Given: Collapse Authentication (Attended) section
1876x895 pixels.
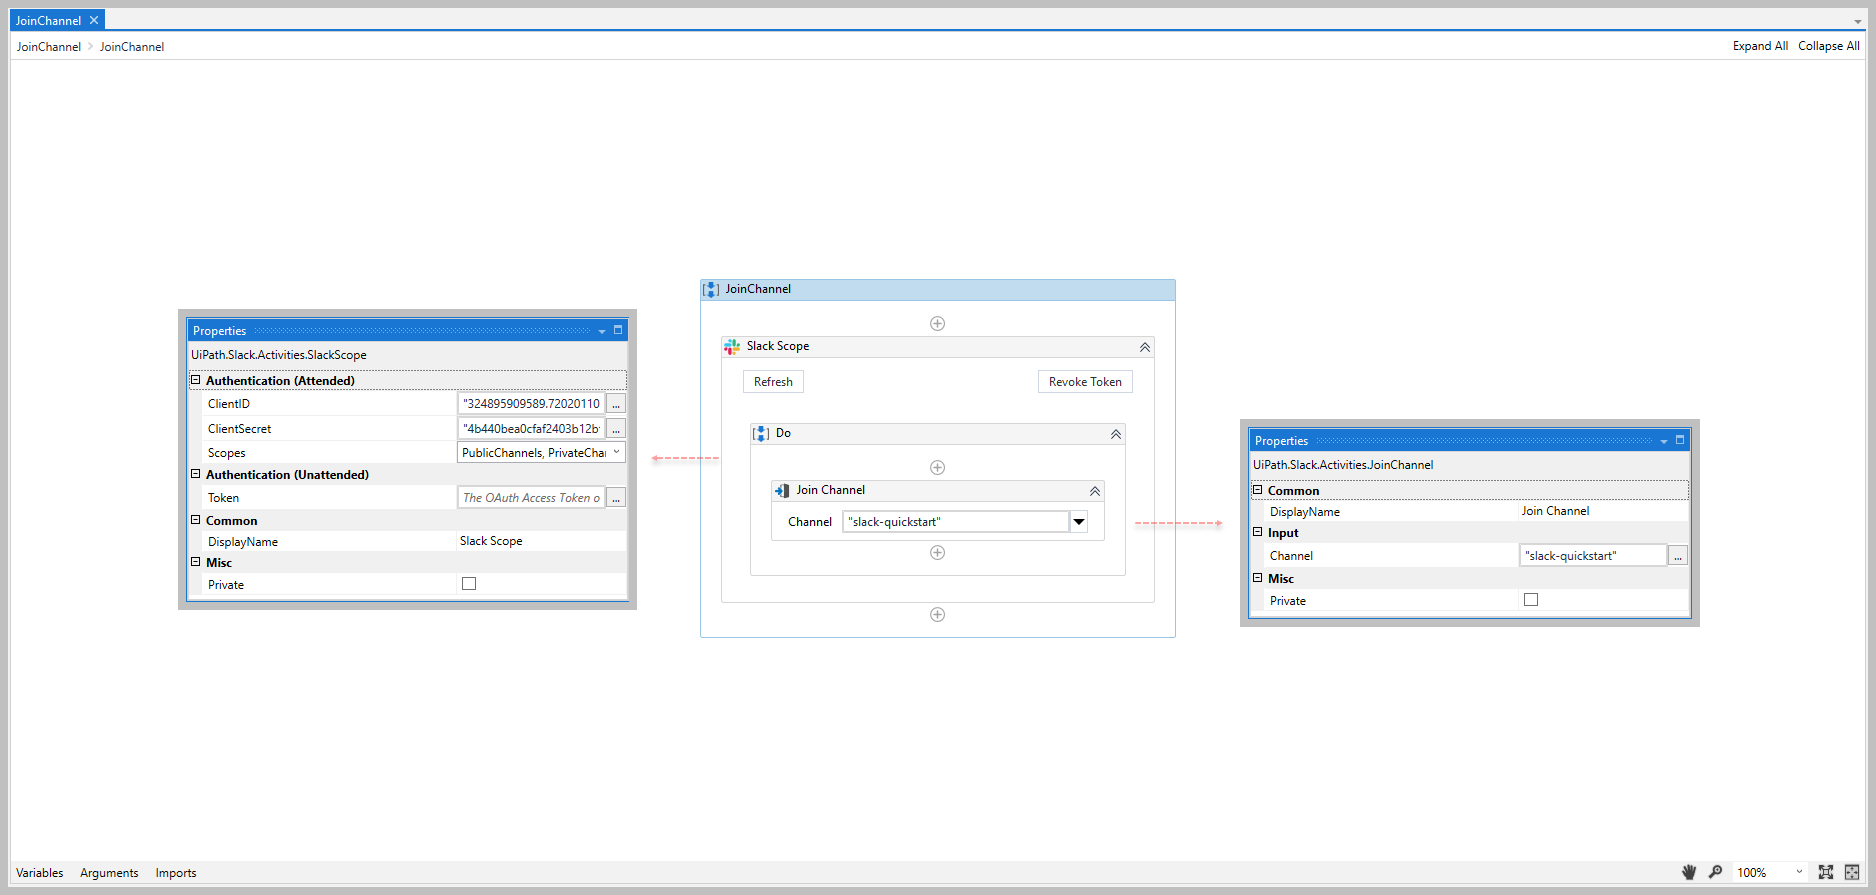Looking at the screenshot, I should (196, 380).
